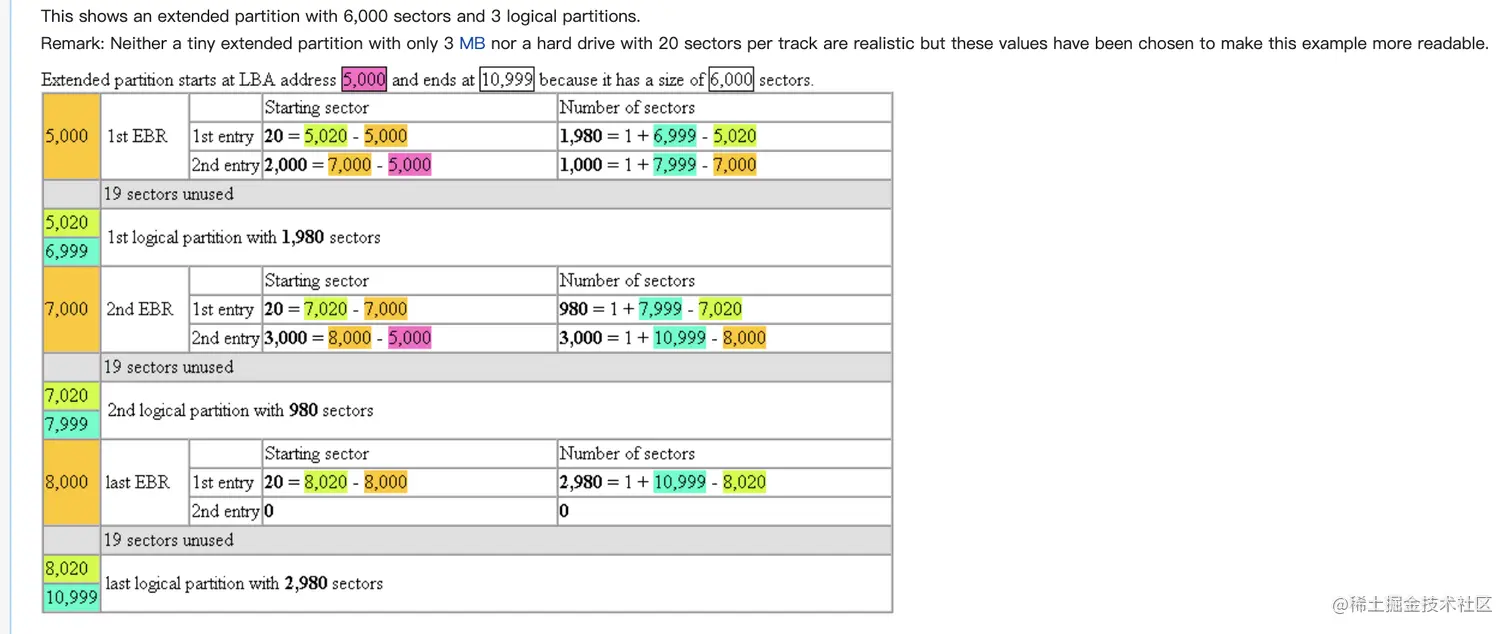Click 2nd entry label in last EBR block

point(225,511)
